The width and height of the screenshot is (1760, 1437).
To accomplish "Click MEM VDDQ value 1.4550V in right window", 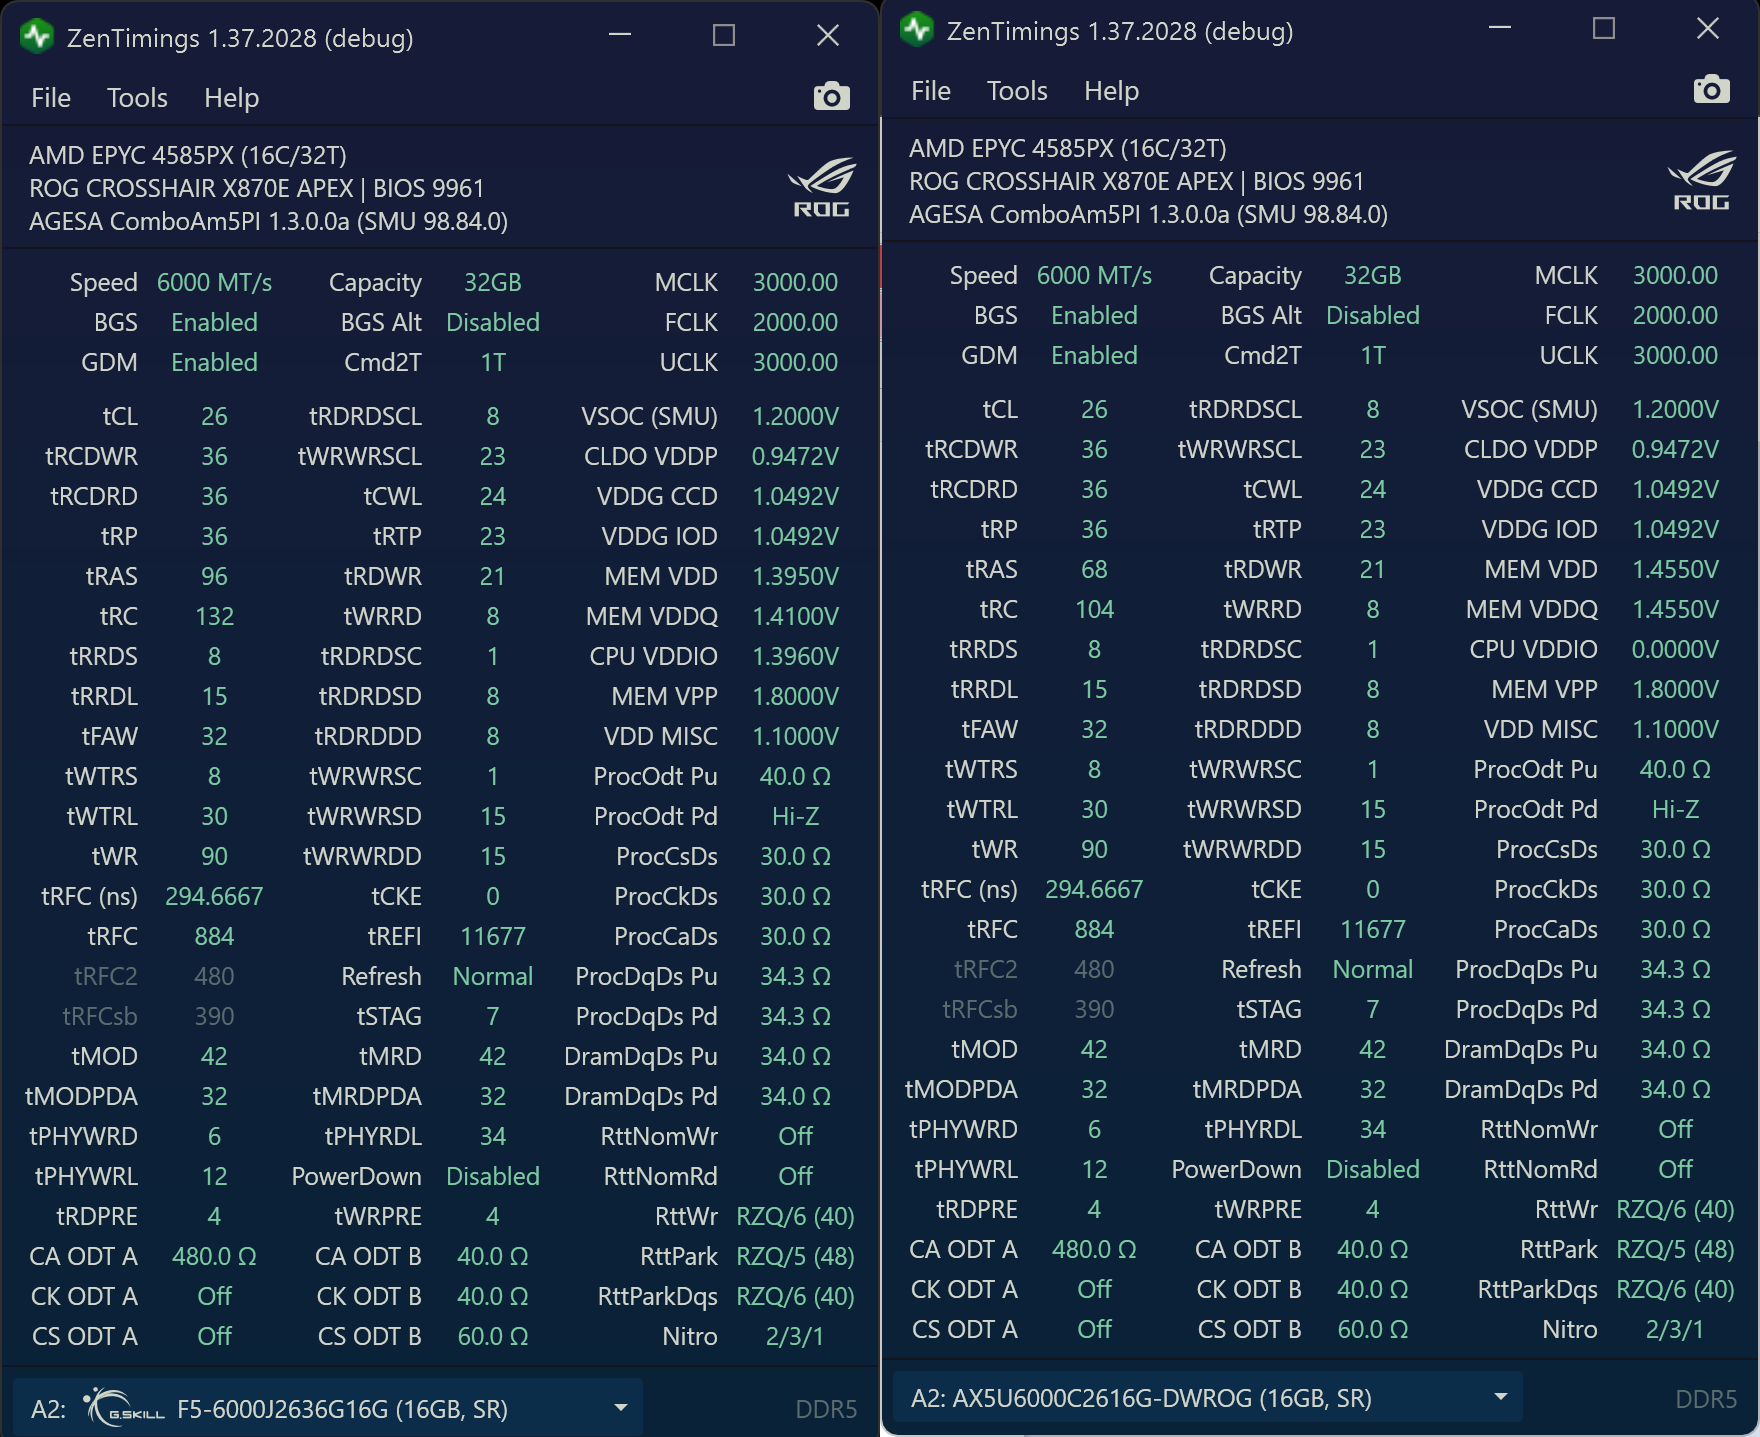I will click(x=1676, y=610).
